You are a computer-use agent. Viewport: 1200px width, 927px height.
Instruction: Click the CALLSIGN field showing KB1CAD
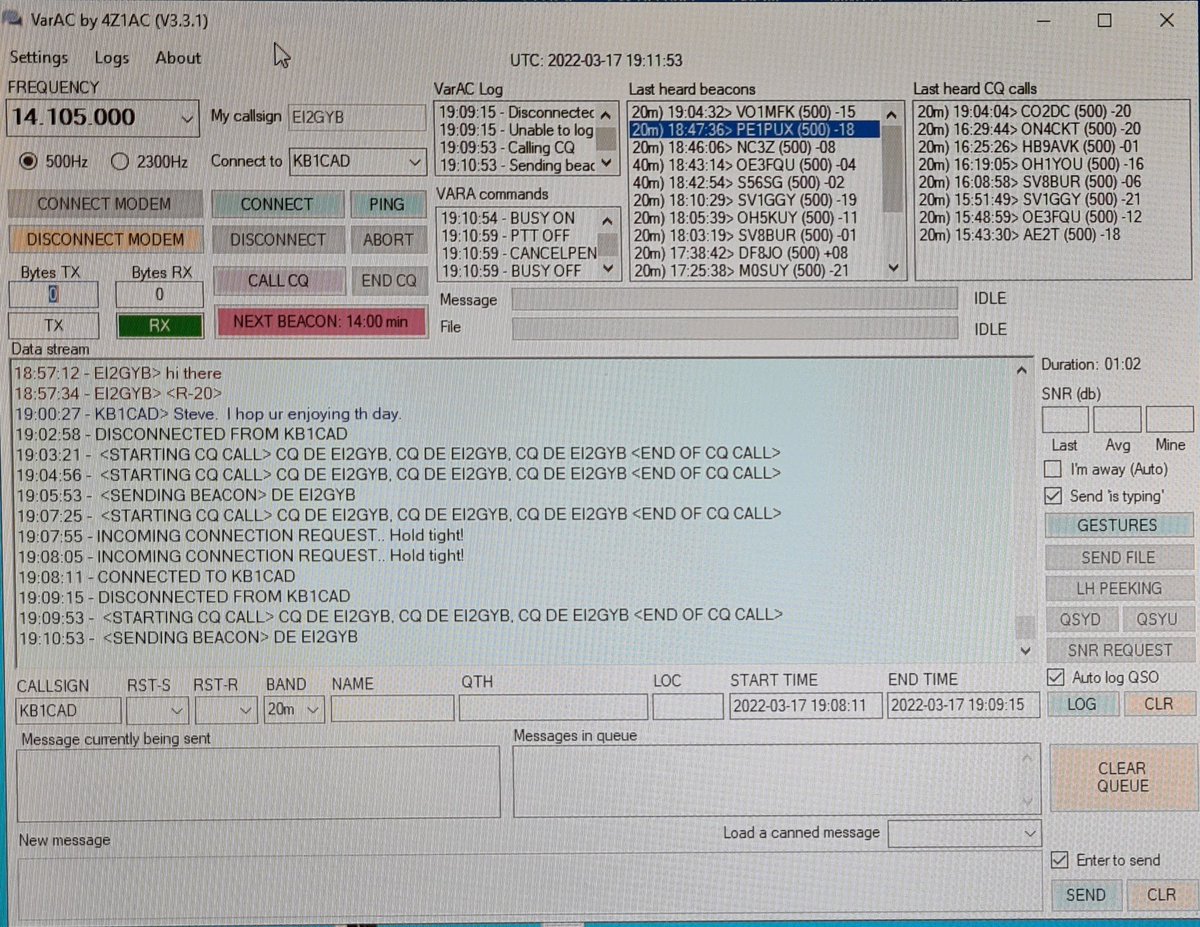click(x=68, y=709)
